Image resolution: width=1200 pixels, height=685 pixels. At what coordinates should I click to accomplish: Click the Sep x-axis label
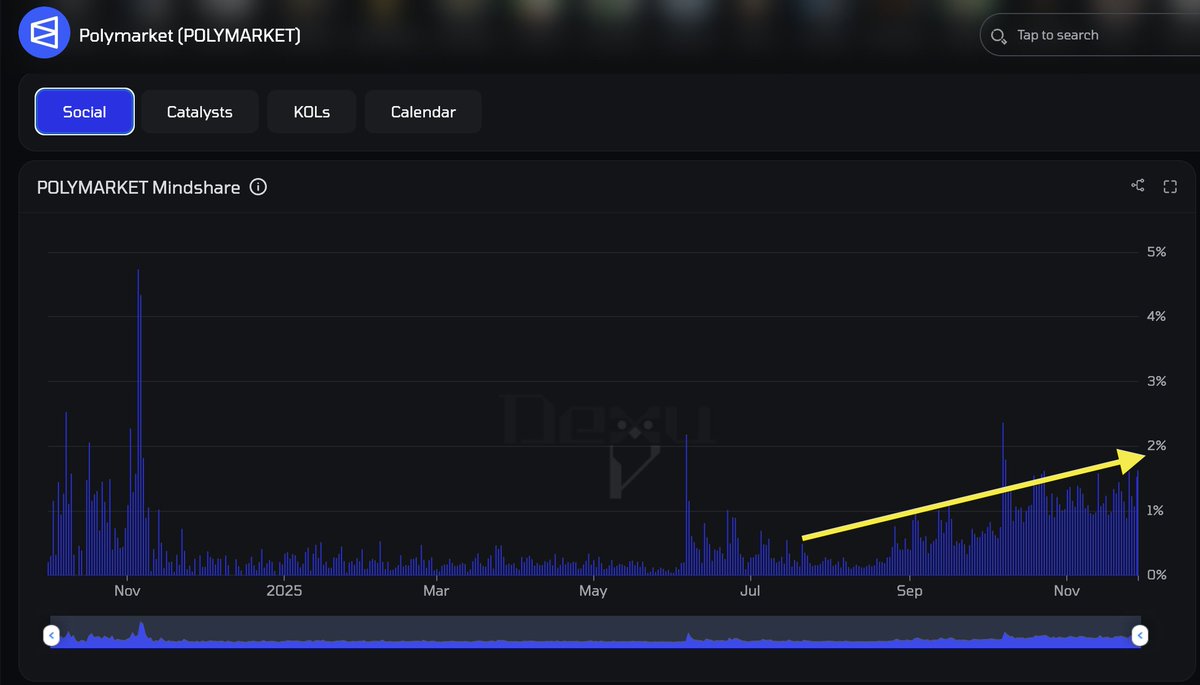click(909, 590)
